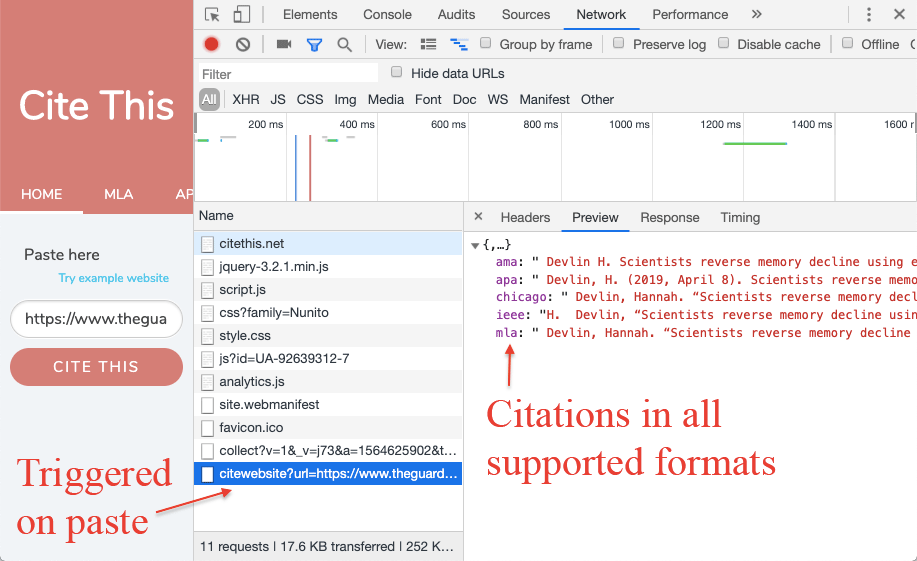Filter requests by Media
The width and height of the screenshot is (917, 561).
385,99
